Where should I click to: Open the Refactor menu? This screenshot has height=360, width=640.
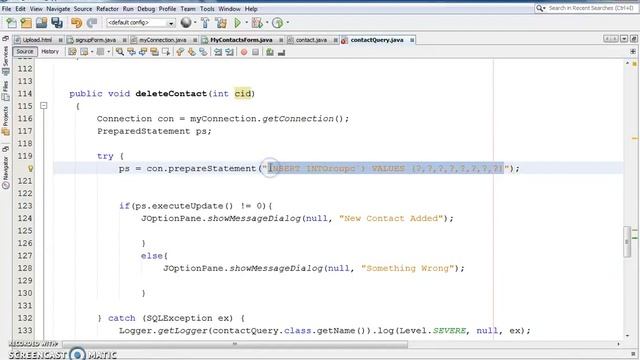(107, 9)
